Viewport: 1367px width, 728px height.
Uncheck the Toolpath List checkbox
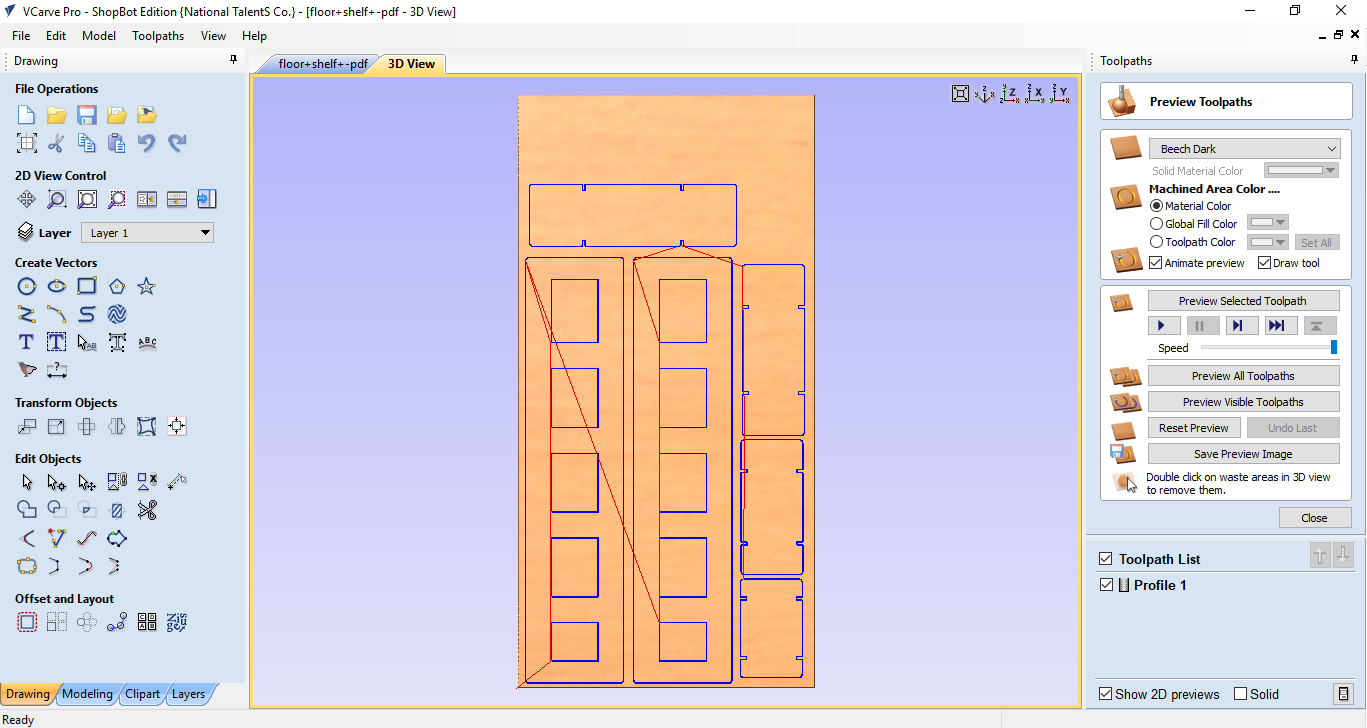1105,559
